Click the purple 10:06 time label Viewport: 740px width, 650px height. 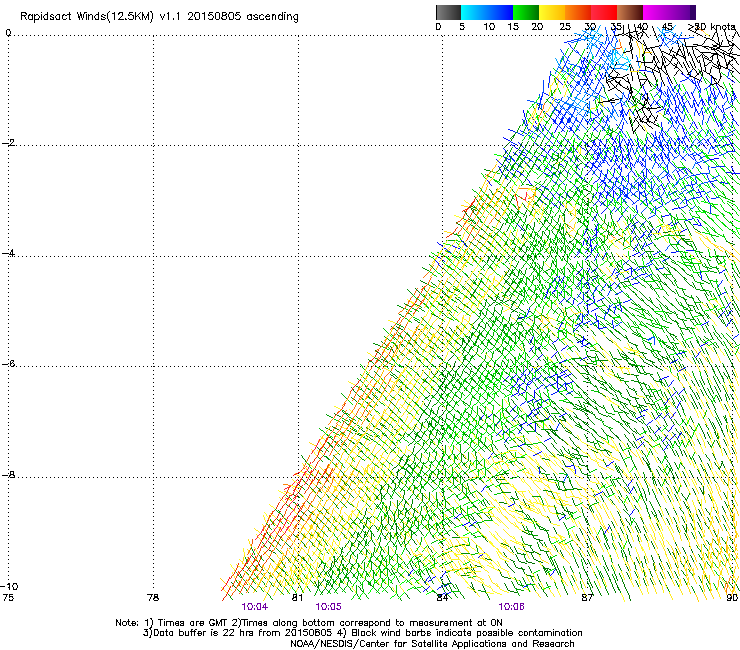coord(511,607)
